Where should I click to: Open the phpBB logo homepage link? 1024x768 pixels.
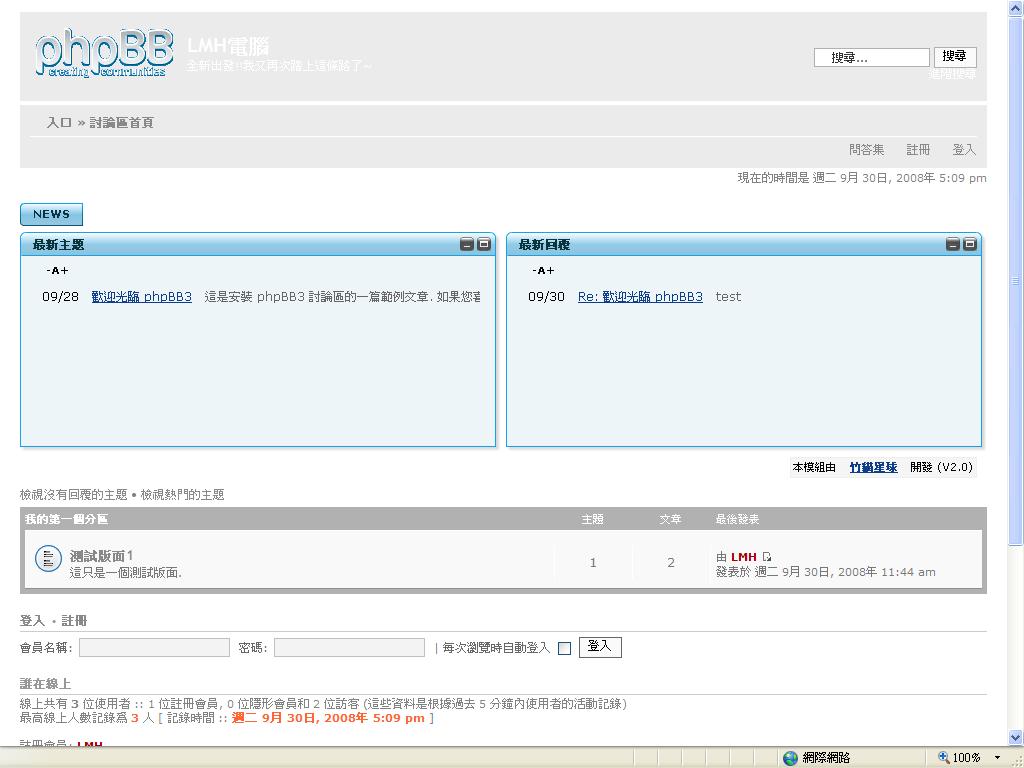(x=104, y=54)
